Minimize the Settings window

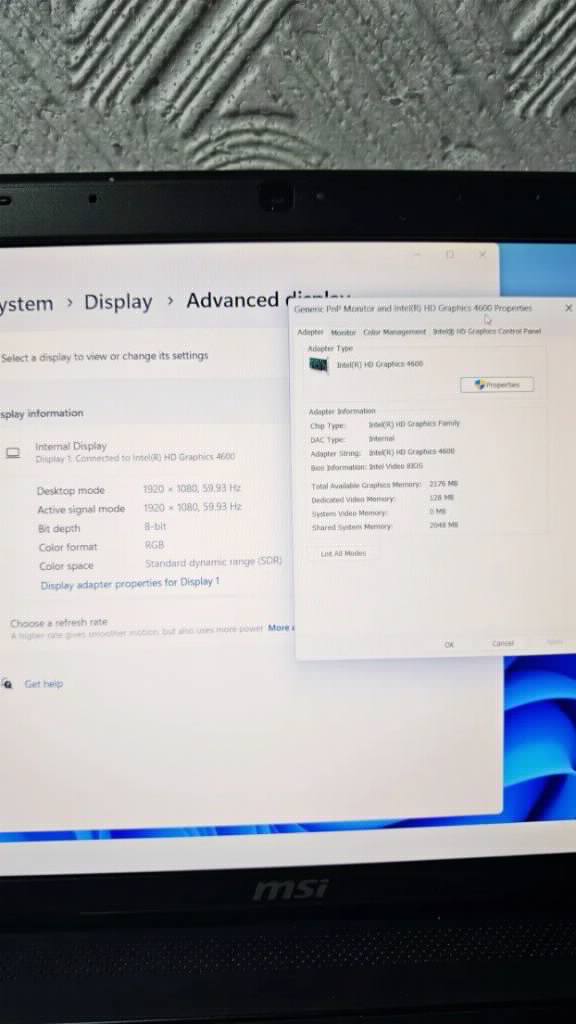pyautogui.click(x=418, y=254)
